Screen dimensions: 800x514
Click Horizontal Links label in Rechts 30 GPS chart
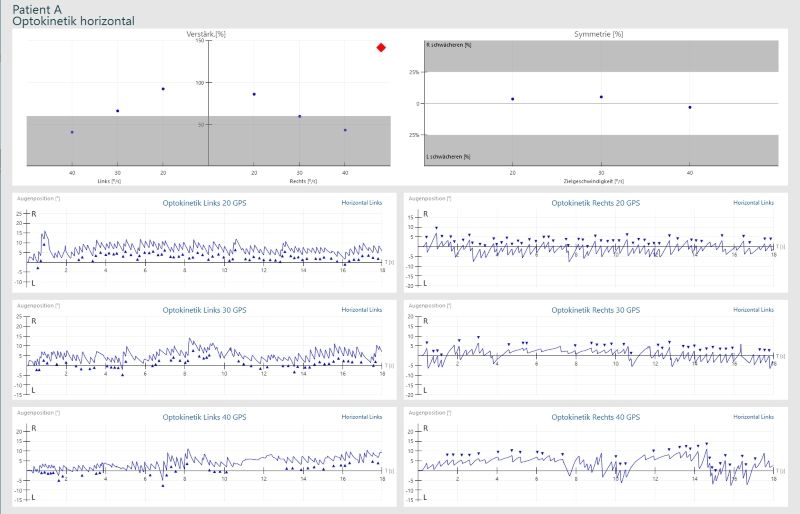[x=753, y=310]
